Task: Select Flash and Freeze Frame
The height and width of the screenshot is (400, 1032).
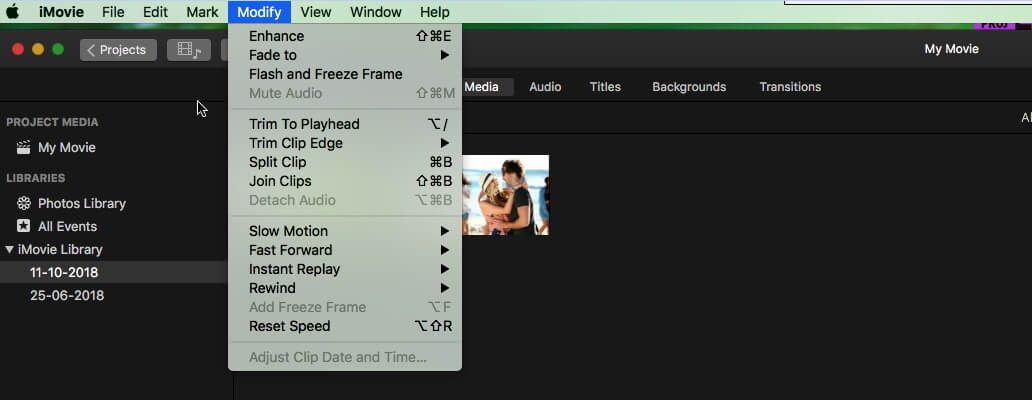Action: point(345,74)
